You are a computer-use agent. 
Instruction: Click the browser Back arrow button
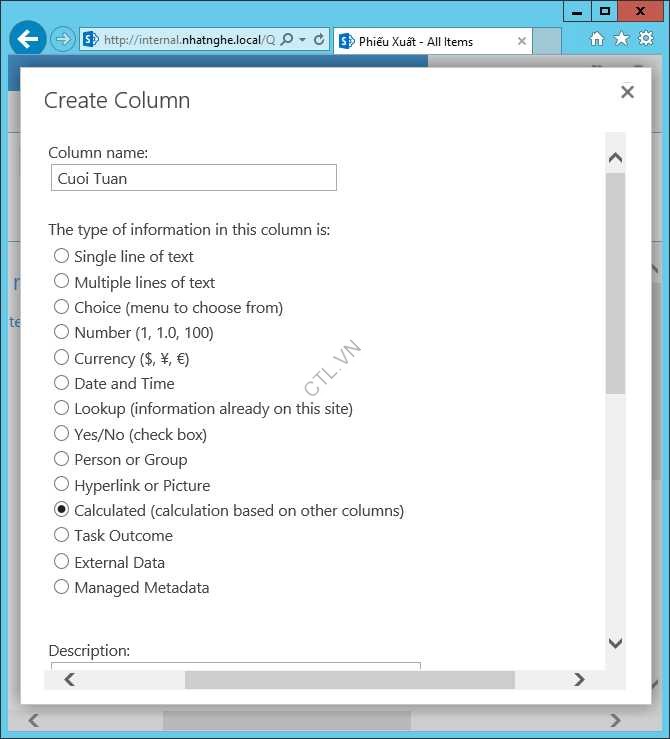point(27,40)
